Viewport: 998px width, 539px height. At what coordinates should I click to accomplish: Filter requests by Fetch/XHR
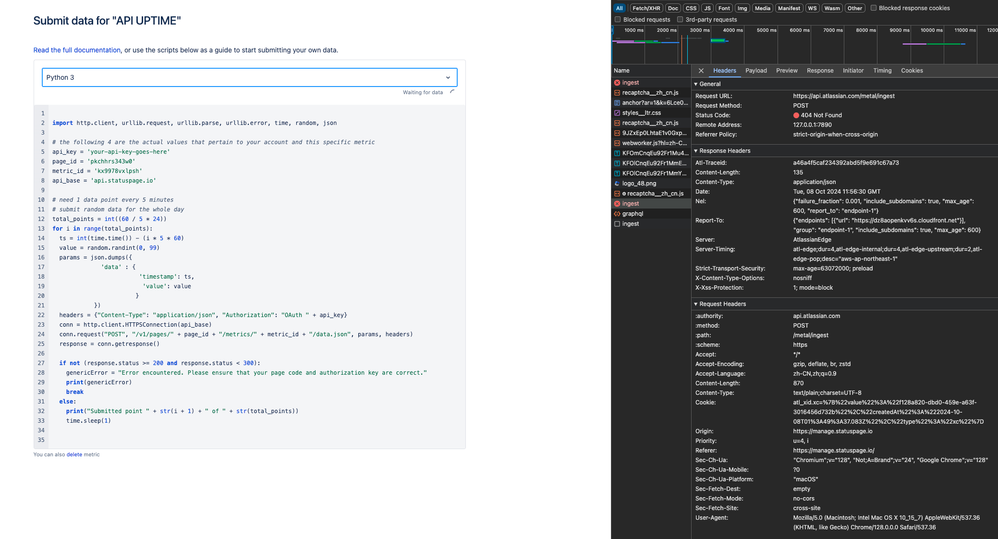click(x=646, y=8)
